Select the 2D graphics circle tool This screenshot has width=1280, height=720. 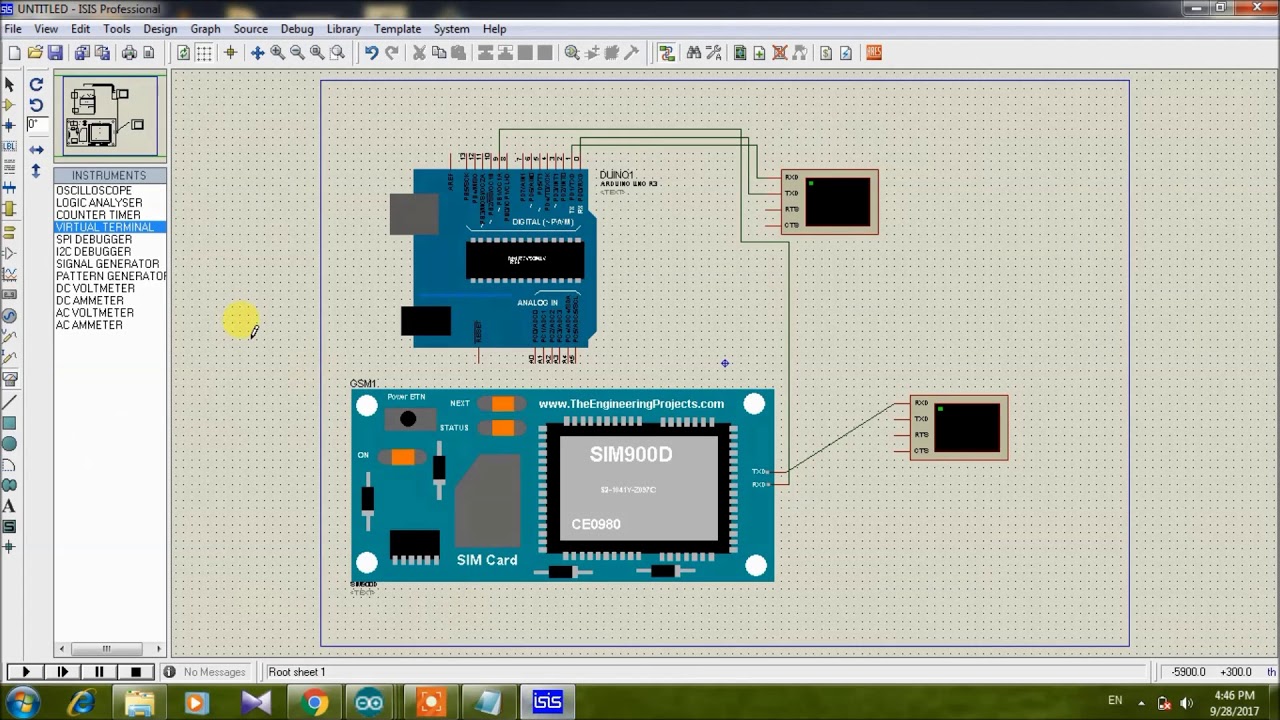tap(9, 444)
